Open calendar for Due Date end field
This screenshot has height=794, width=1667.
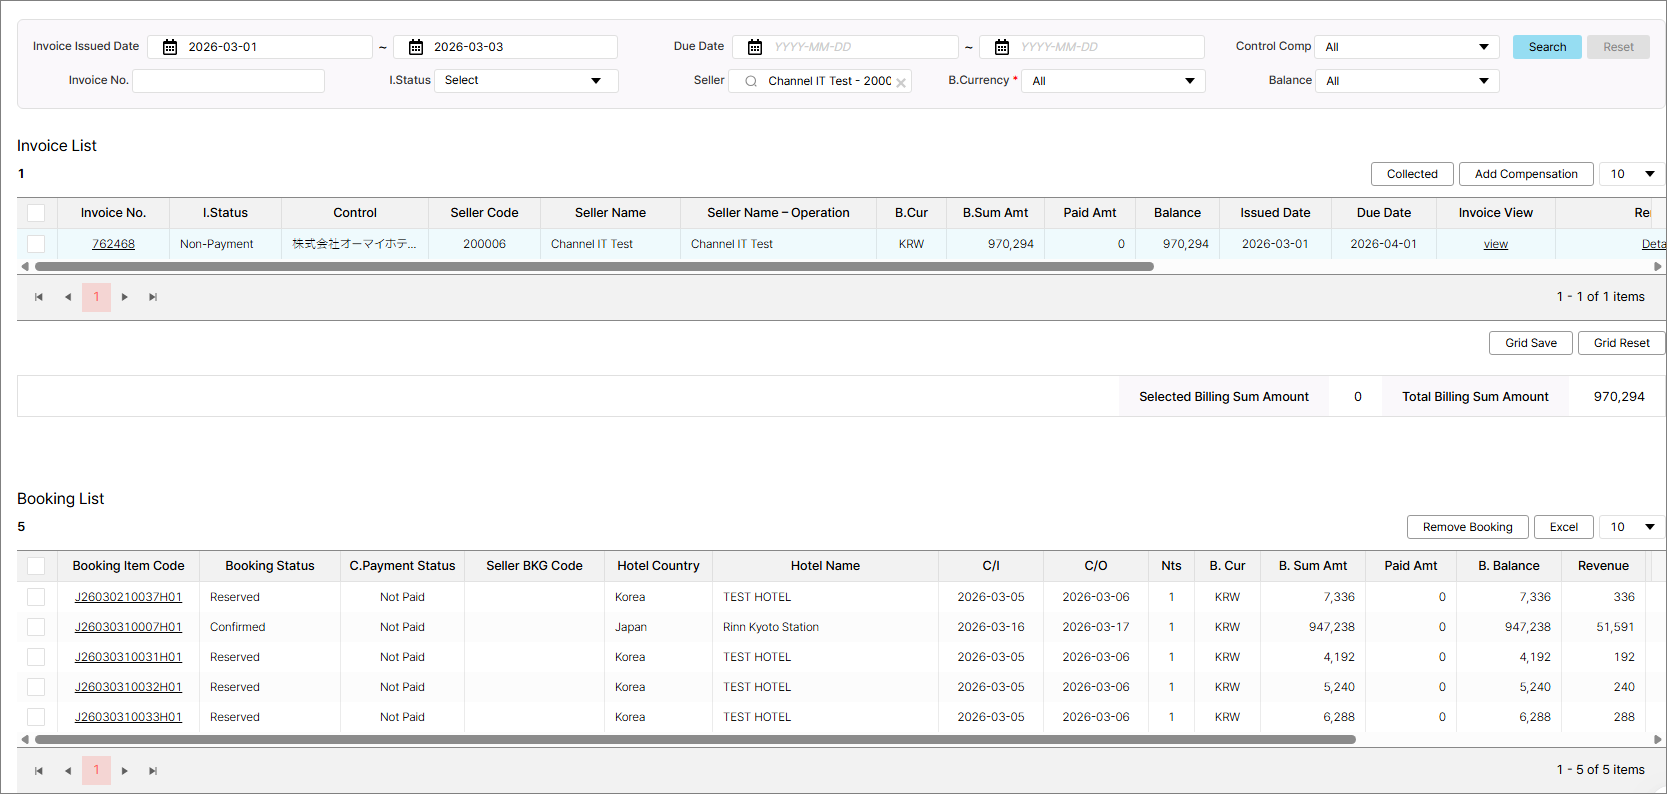(1001, 47)
